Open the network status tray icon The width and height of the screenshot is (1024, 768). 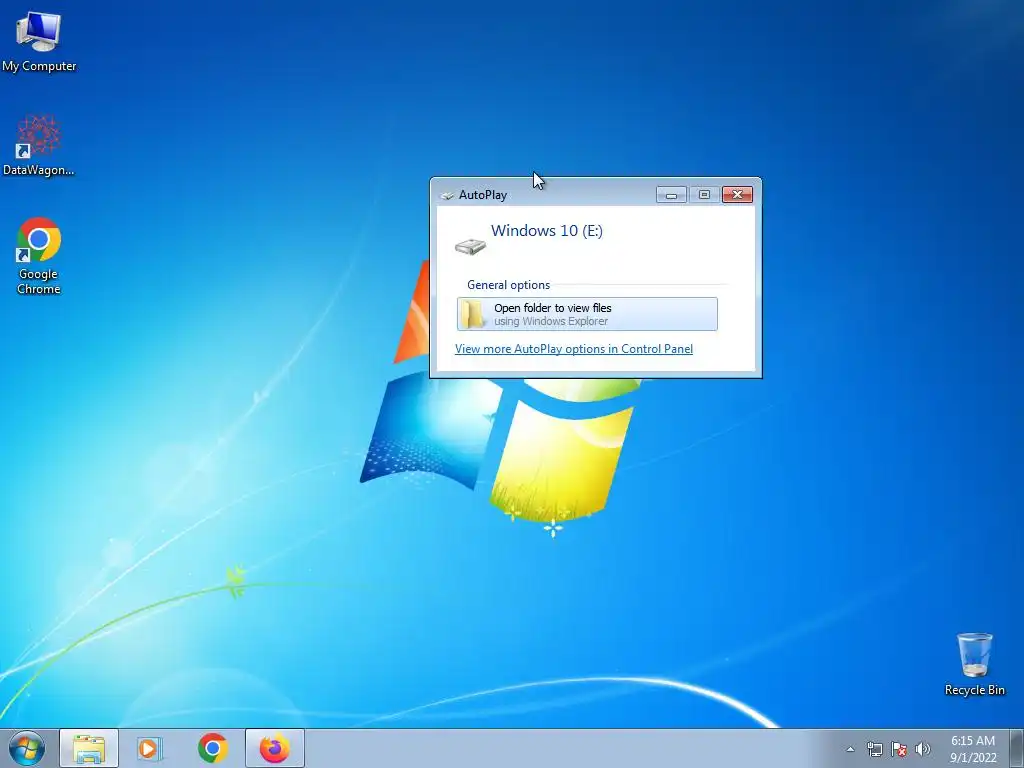point(874,749)
